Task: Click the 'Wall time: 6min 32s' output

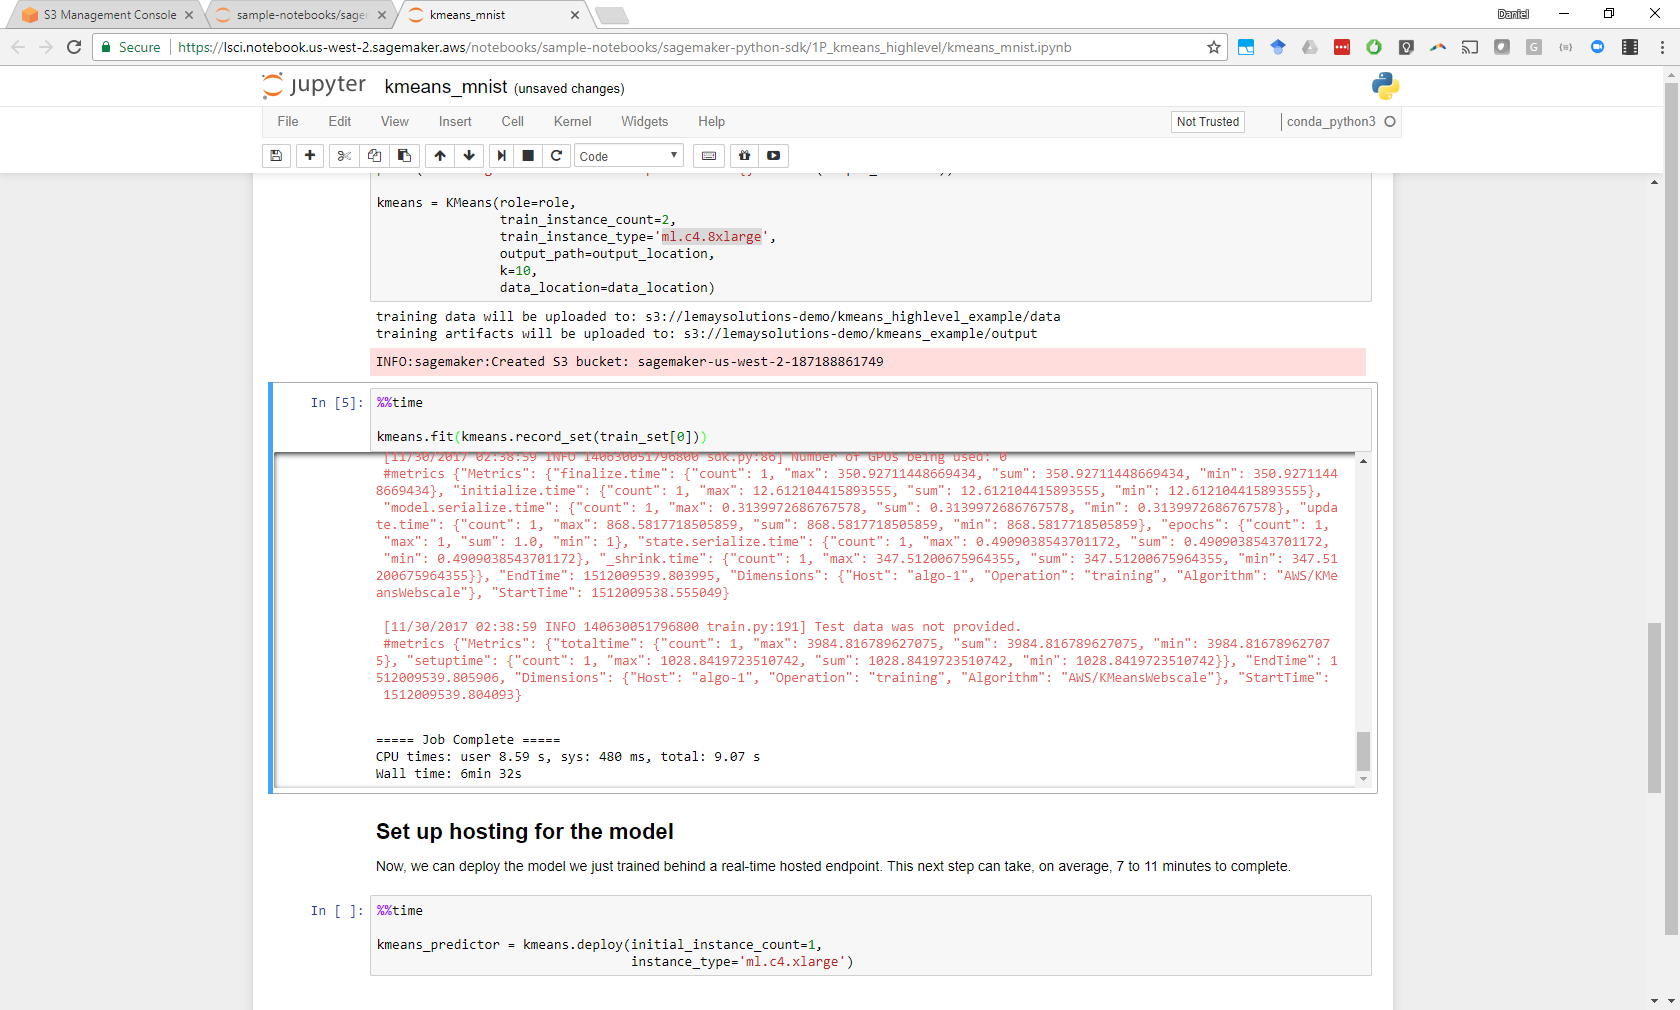Action: 449,774
